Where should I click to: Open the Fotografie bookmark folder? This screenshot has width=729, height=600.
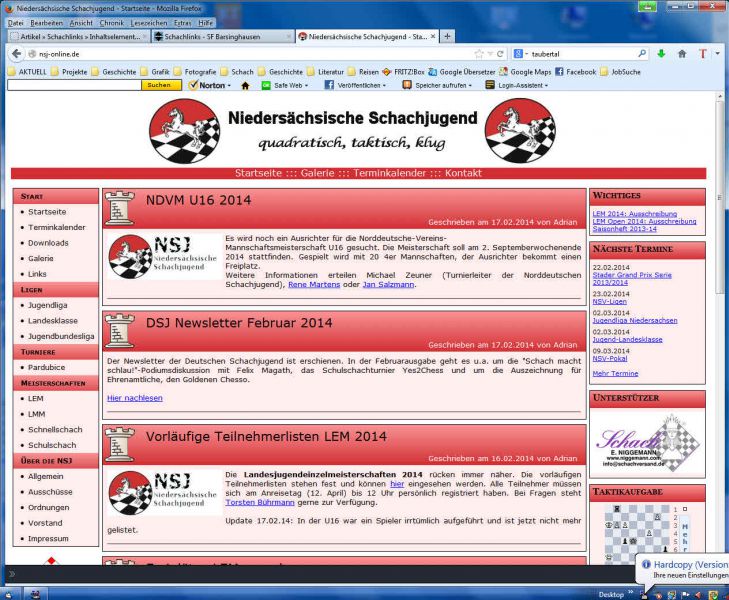pos(195,72)
